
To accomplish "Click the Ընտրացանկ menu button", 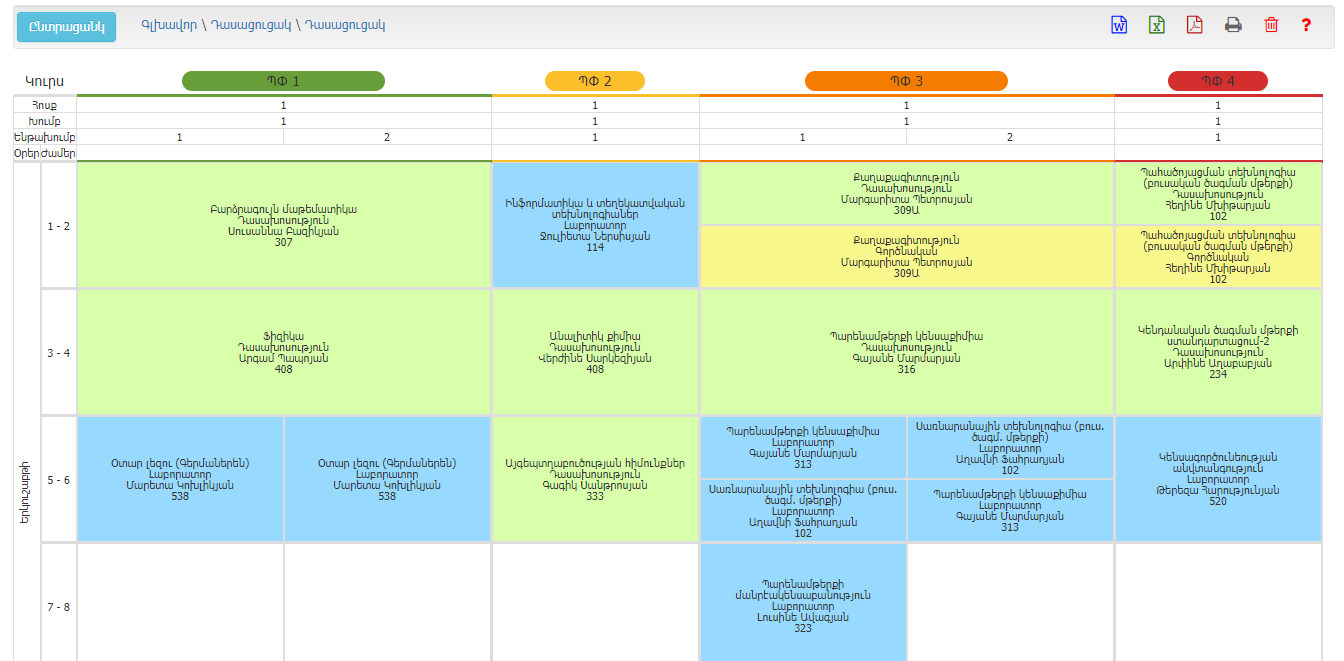I will [x=66, y=27].
